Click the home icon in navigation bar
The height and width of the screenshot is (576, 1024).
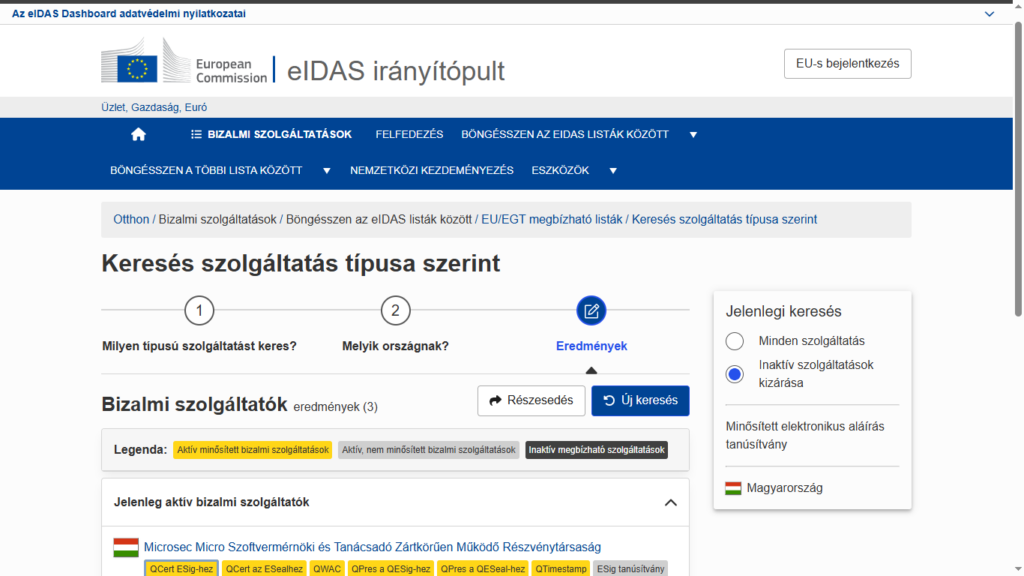point(138,135)
